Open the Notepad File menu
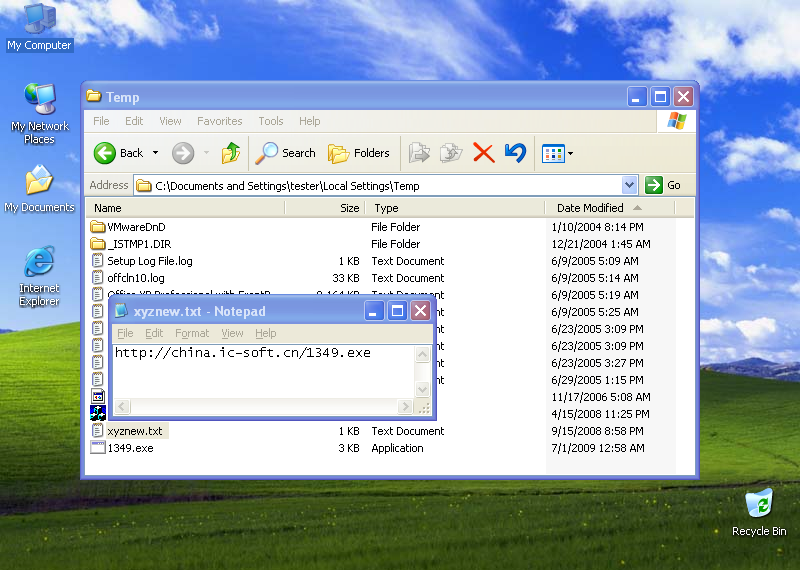The image size is (800, 570). click(125, 333)
